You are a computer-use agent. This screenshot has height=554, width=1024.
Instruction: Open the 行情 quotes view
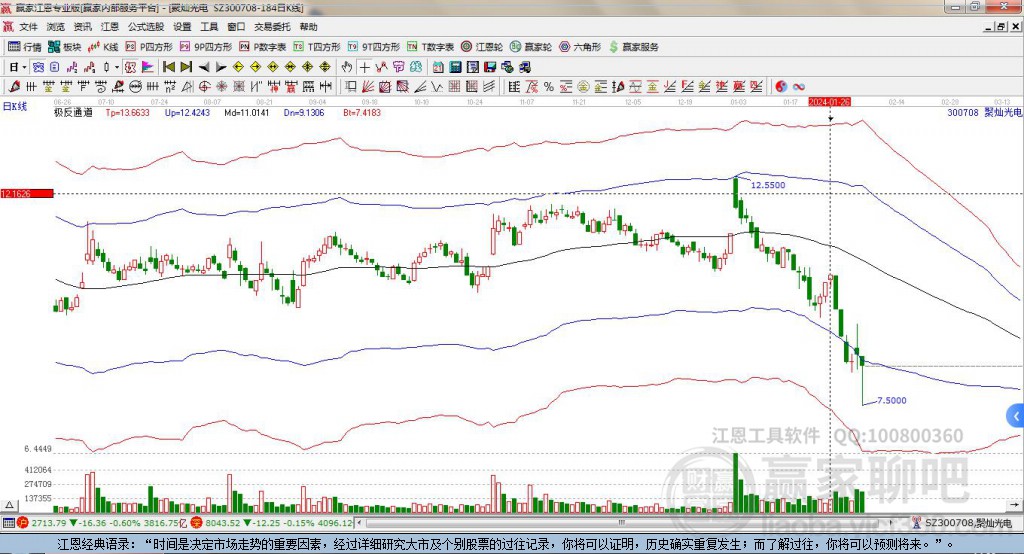pos(25,47)
